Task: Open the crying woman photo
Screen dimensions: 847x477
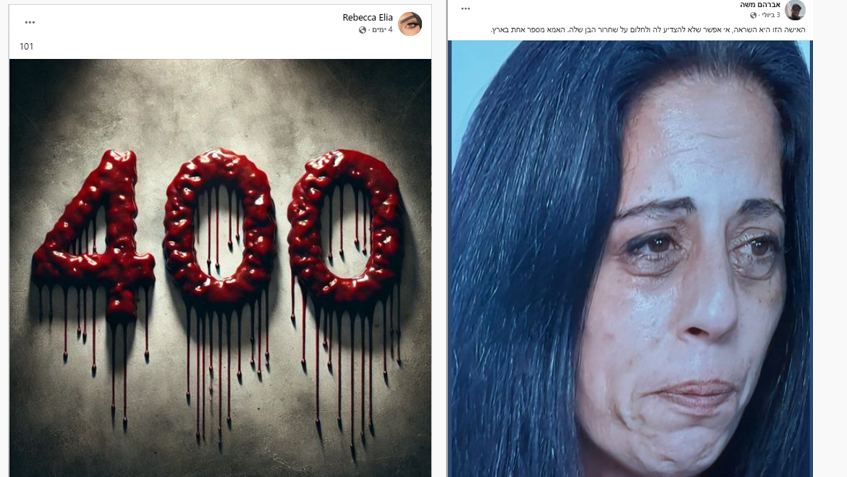Action: [x=630, y=259]
